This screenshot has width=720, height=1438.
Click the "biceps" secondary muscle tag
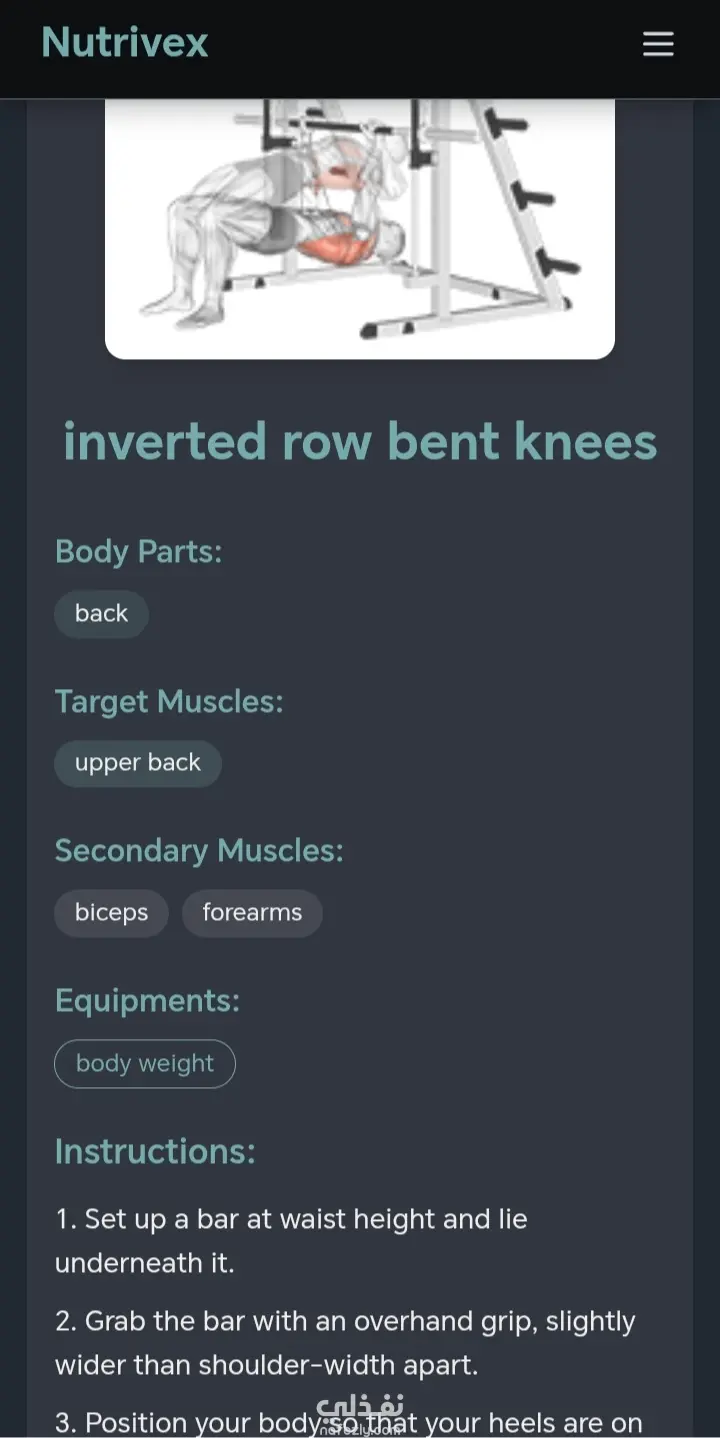111,913
